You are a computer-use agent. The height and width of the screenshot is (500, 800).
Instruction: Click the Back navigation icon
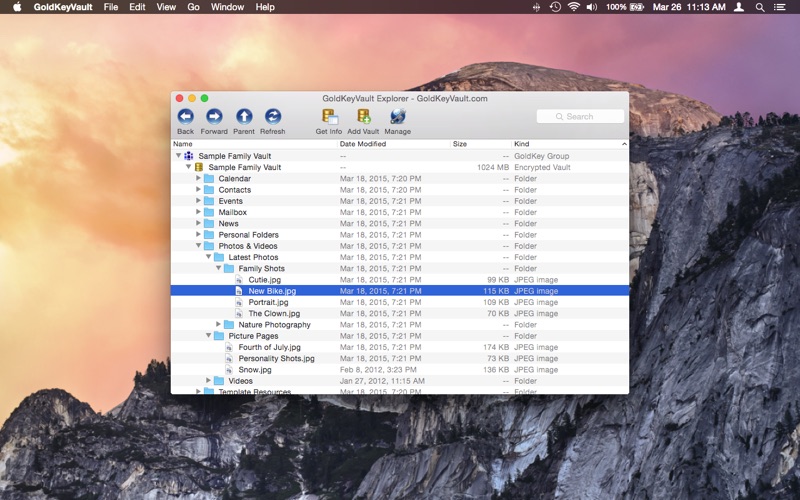click(x=185, y=117)
